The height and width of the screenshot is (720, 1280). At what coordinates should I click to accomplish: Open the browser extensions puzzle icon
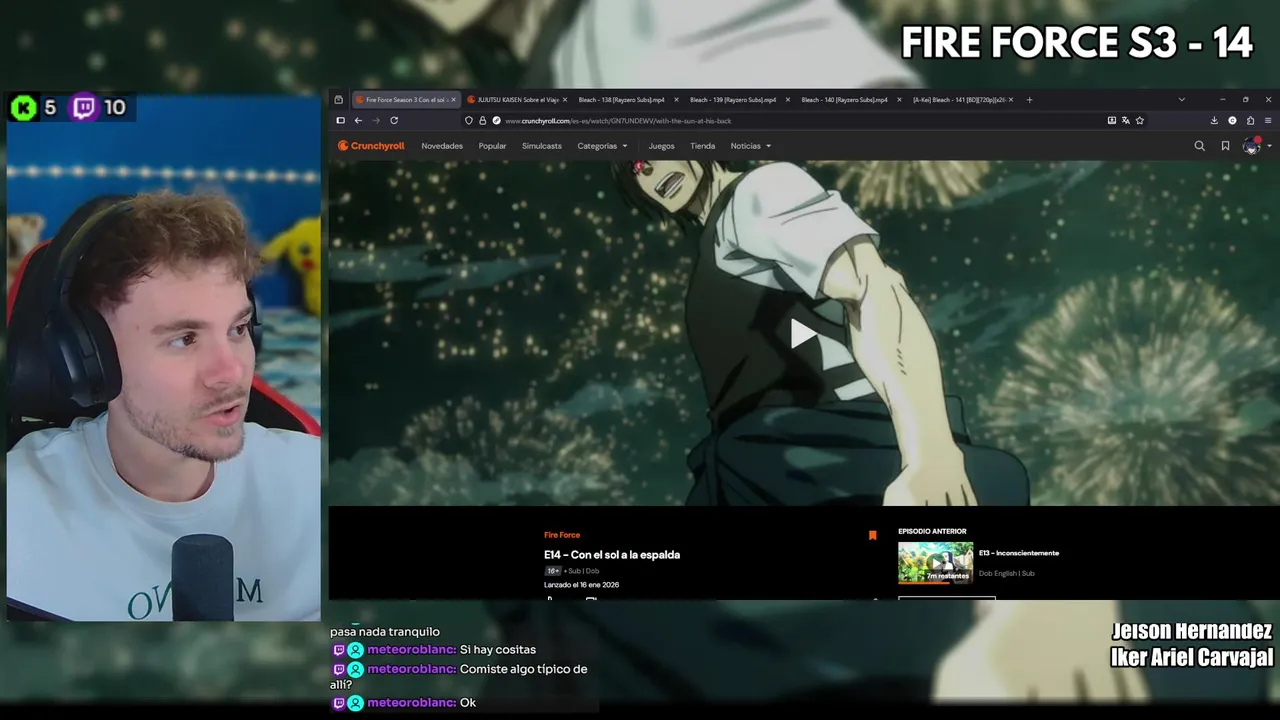coord(1250,120)
